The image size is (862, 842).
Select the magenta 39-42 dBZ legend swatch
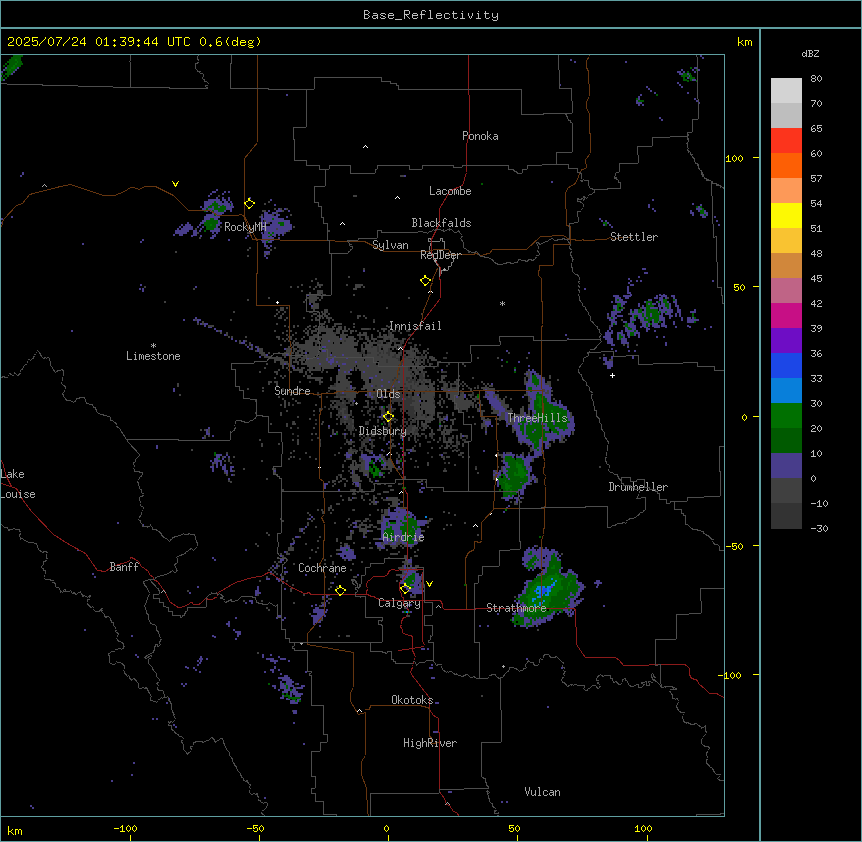click(x=786, y=315)
